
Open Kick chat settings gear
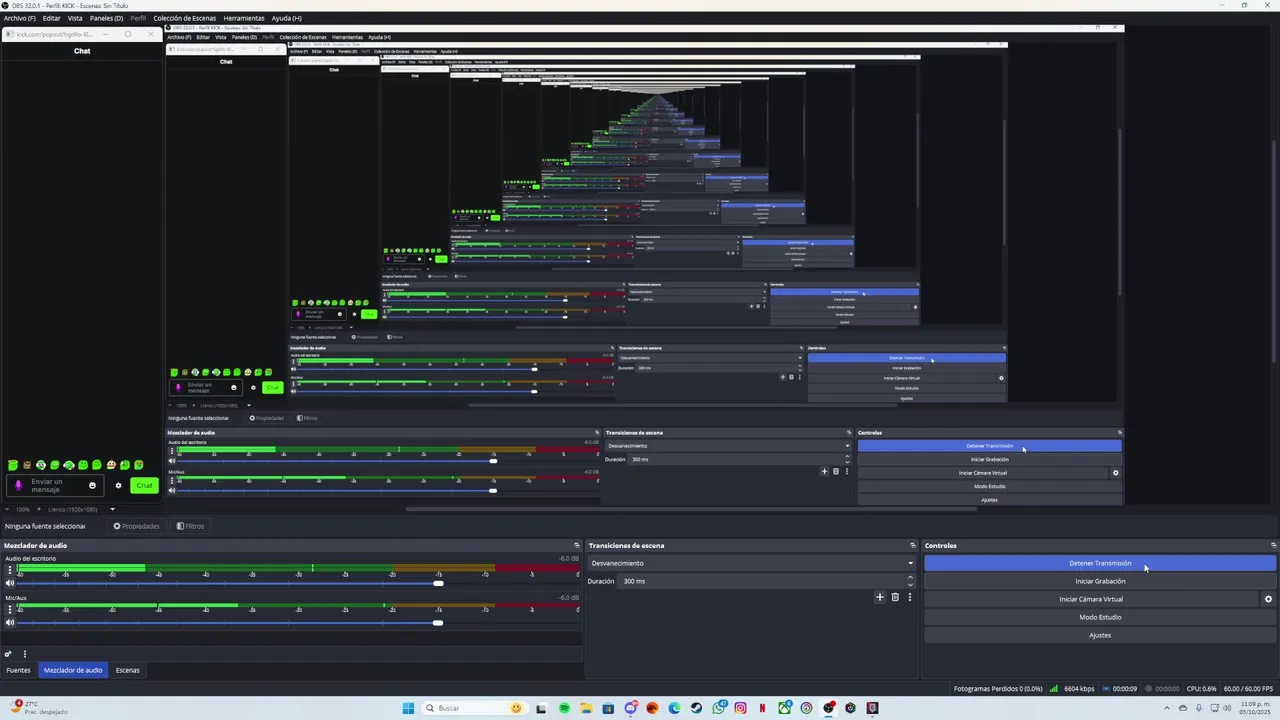(118, 486)
